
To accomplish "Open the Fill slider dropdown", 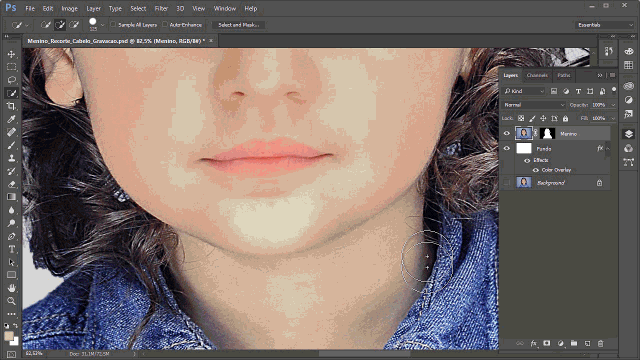I will click(613, 118).
